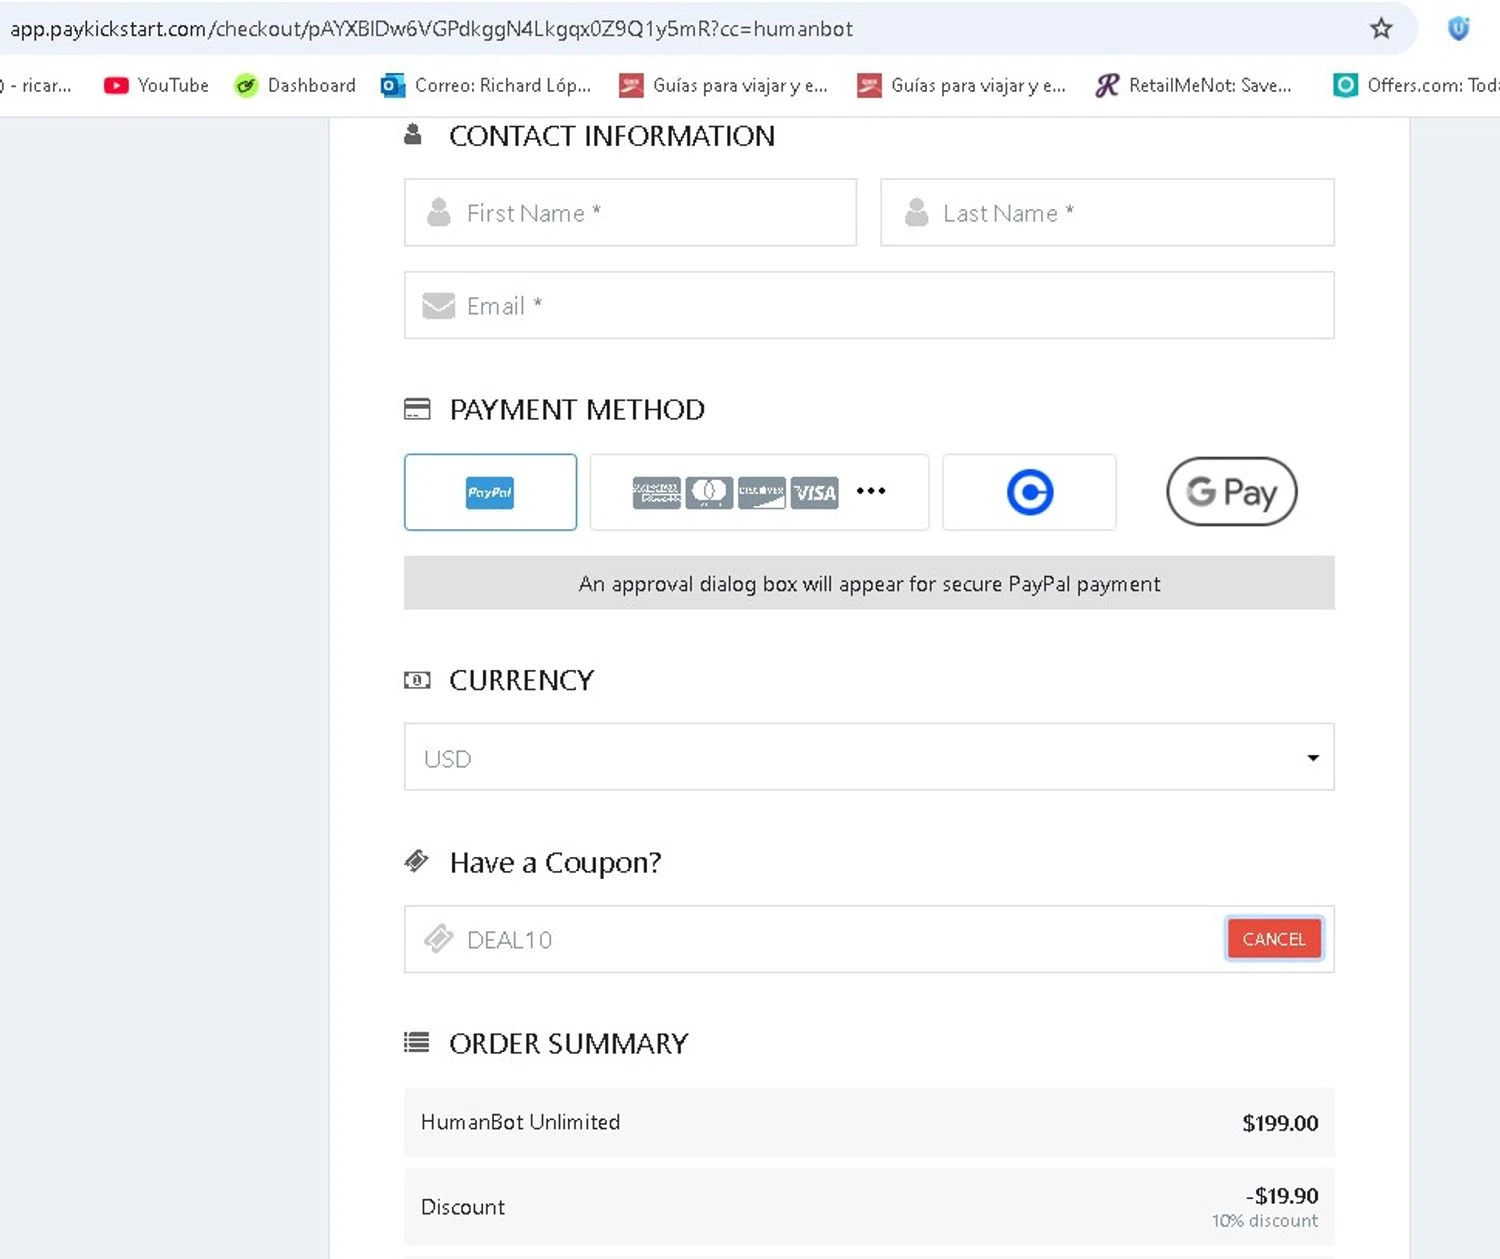Click the Have a Coupon? heading

pyautogui.click(x=555, y=862)
